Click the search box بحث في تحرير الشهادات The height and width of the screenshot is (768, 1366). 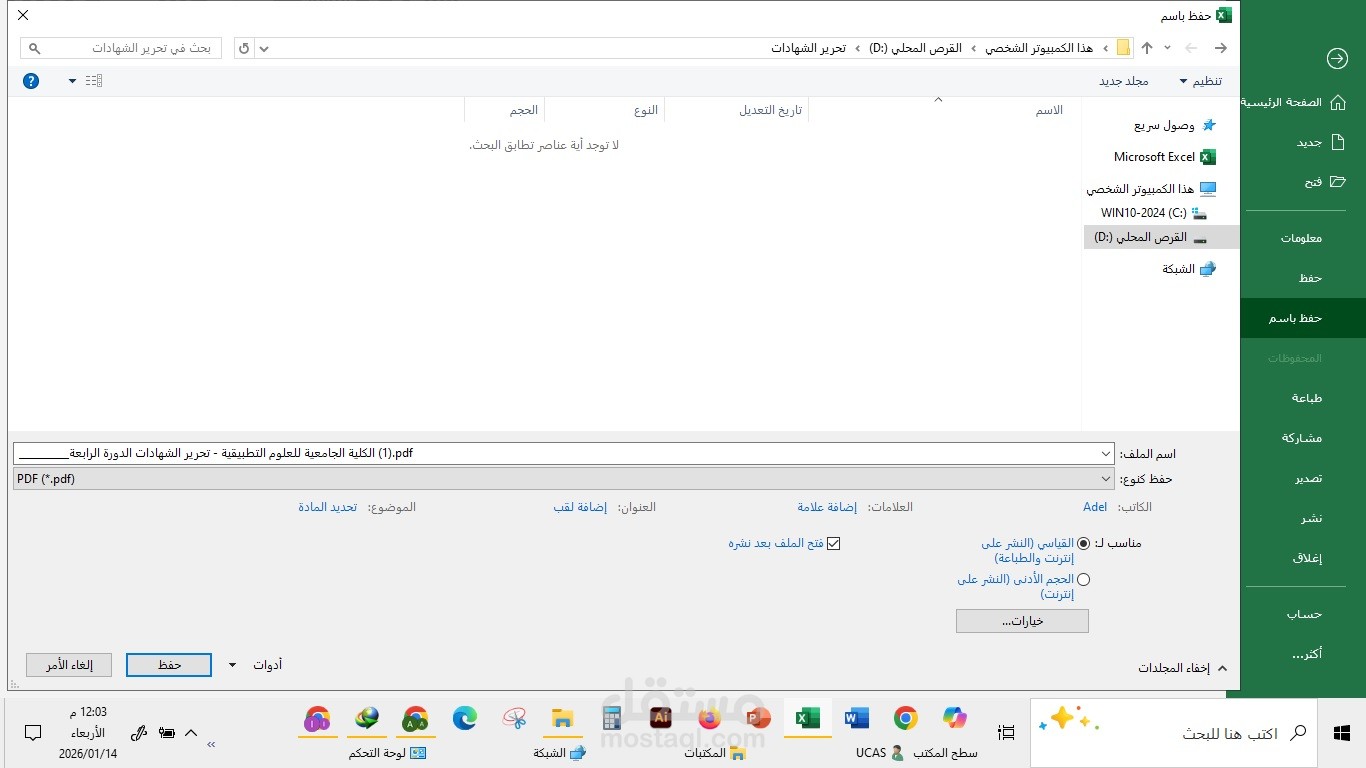coord(123,48)
